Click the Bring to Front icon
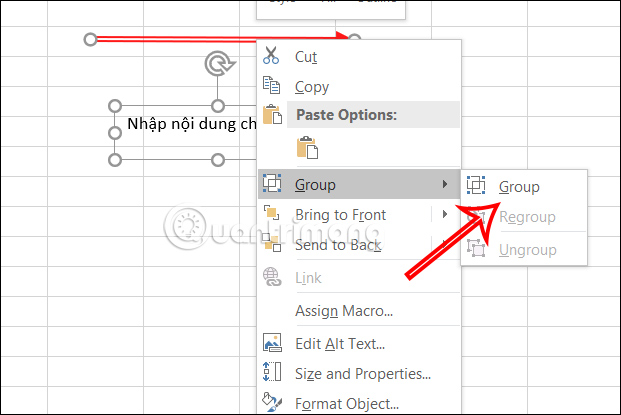621x415 pixels. tap(272, 213)
